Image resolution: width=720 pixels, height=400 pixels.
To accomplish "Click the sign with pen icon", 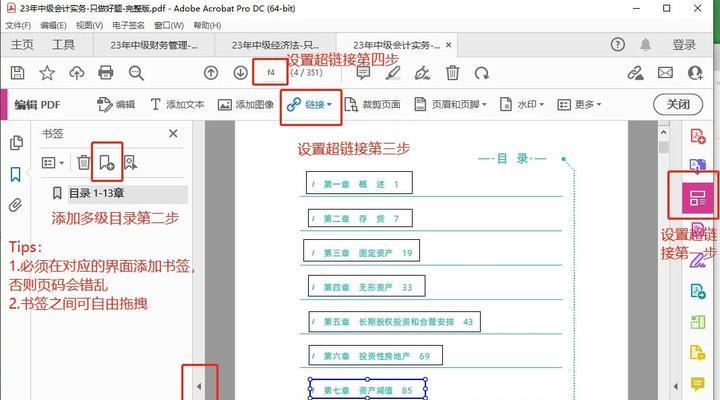I will [422, 73].
